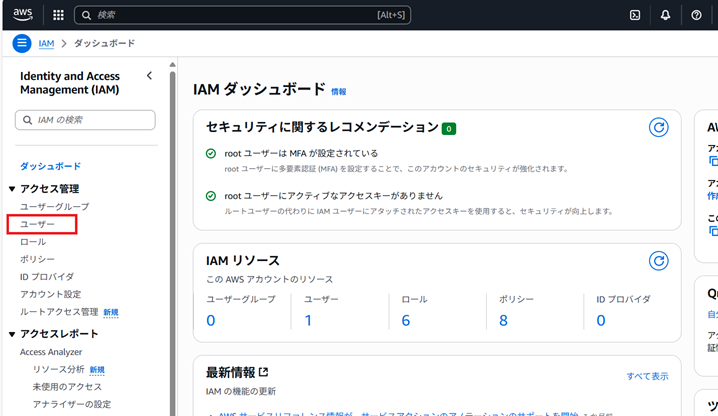Screen dimensions: 718x416
Task: Collapse the アクセス管理 section
Action: point(12,189)
